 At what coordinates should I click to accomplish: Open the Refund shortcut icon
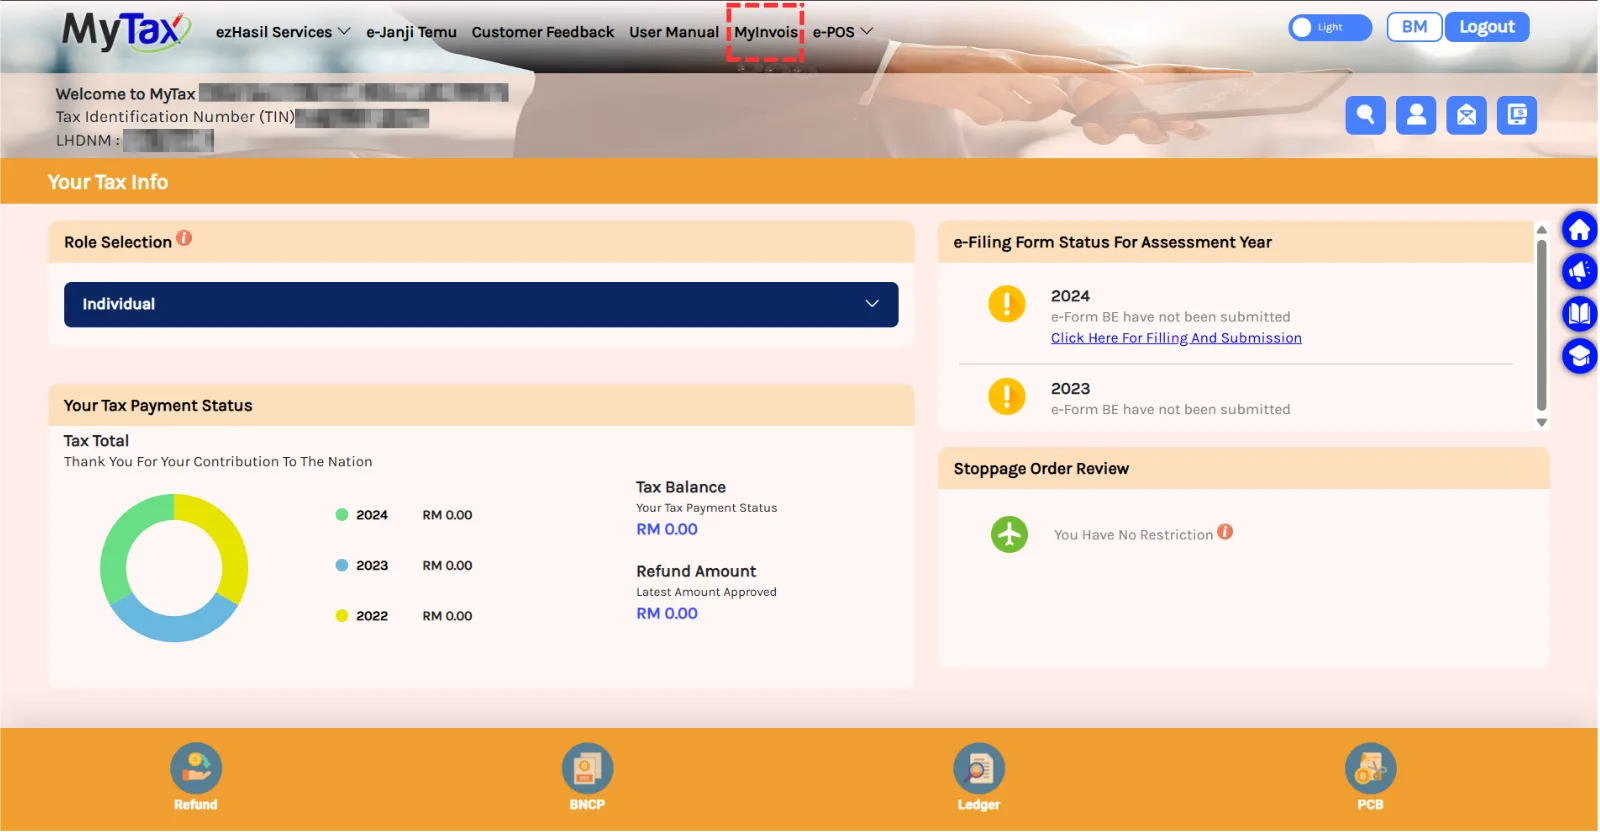196,768
